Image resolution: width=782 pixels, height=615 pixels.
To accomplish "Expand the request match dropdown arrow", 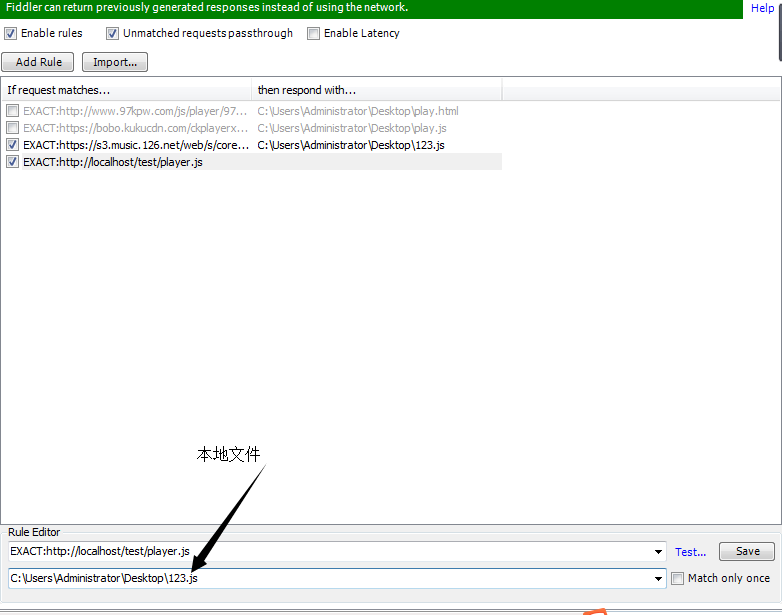I will click(658, 552).
